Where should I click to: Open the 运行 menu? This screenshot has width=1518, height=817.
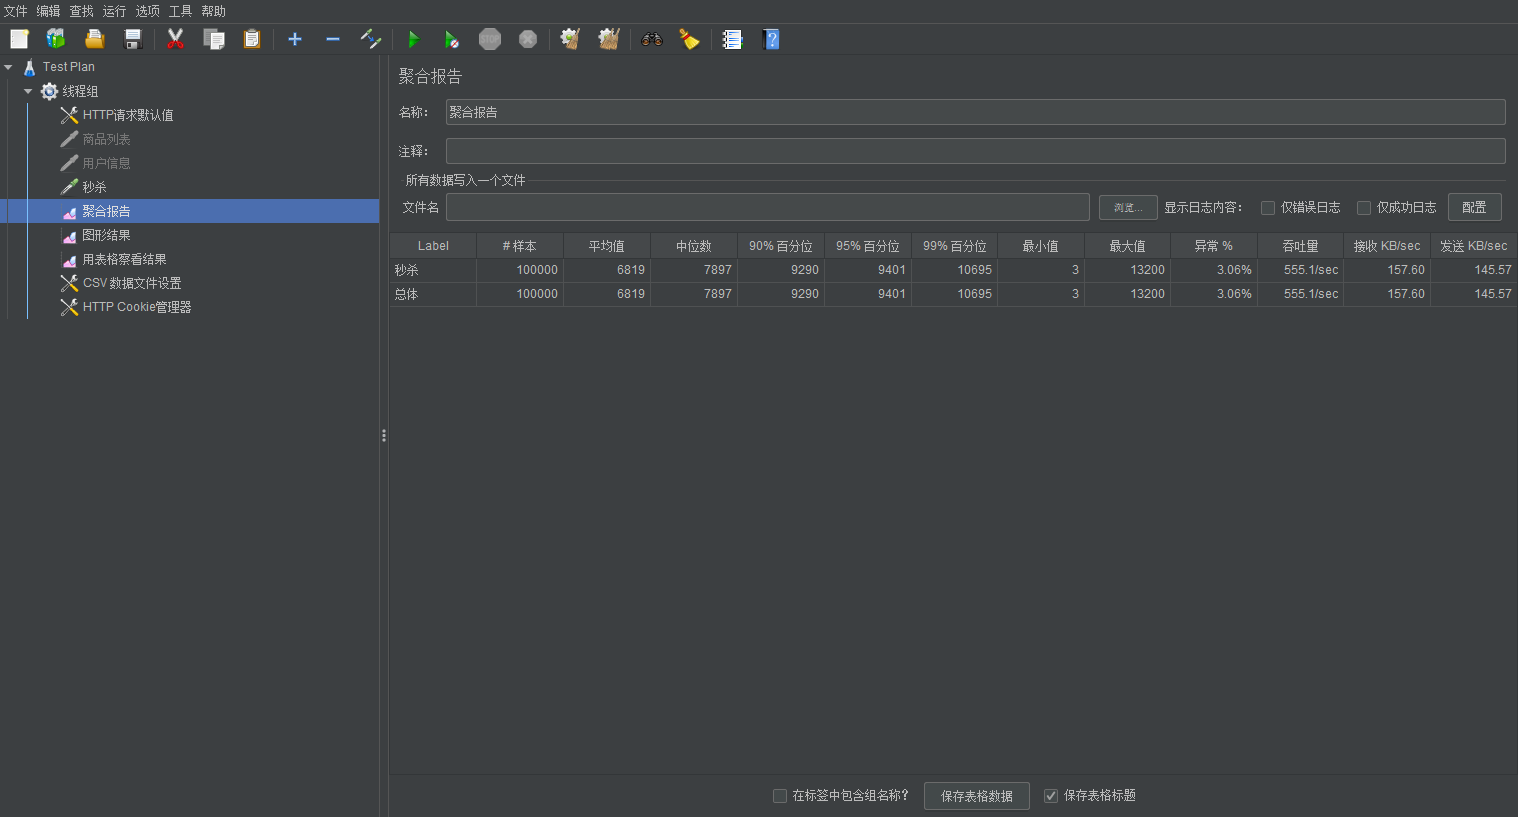click(115, 11)
